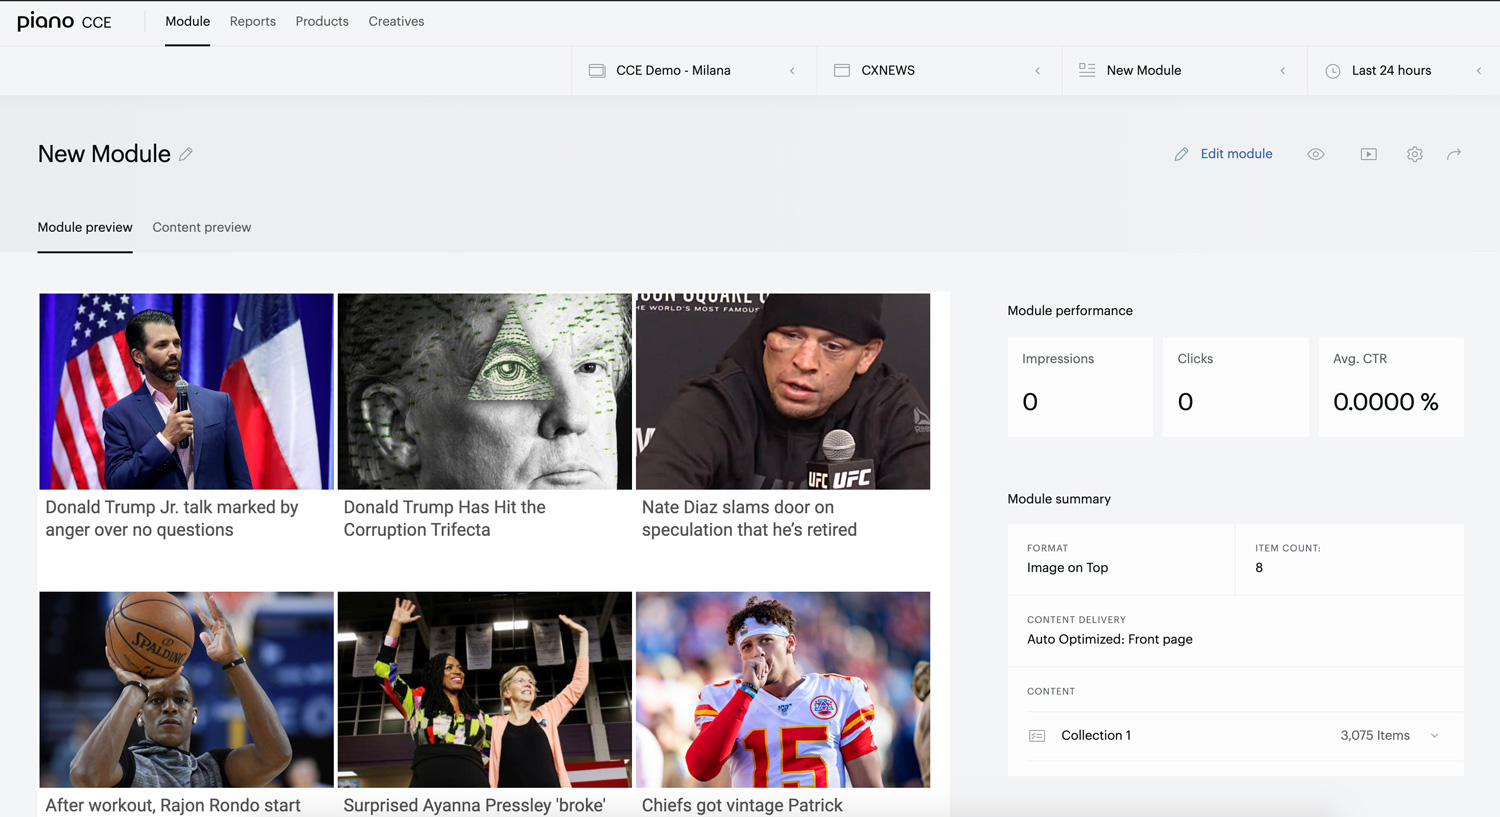Image resolution: width=1500 pixels, height=817 pixels.
Task: Click the share arrow icon
Action: tap(1454, 154)
